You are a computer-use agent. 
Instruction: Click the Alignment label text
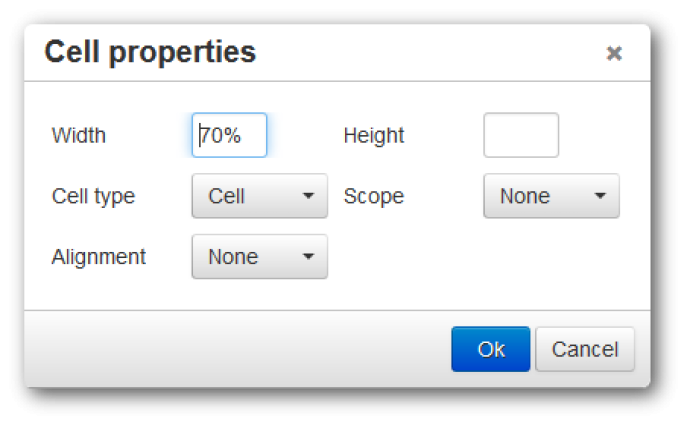98,257
